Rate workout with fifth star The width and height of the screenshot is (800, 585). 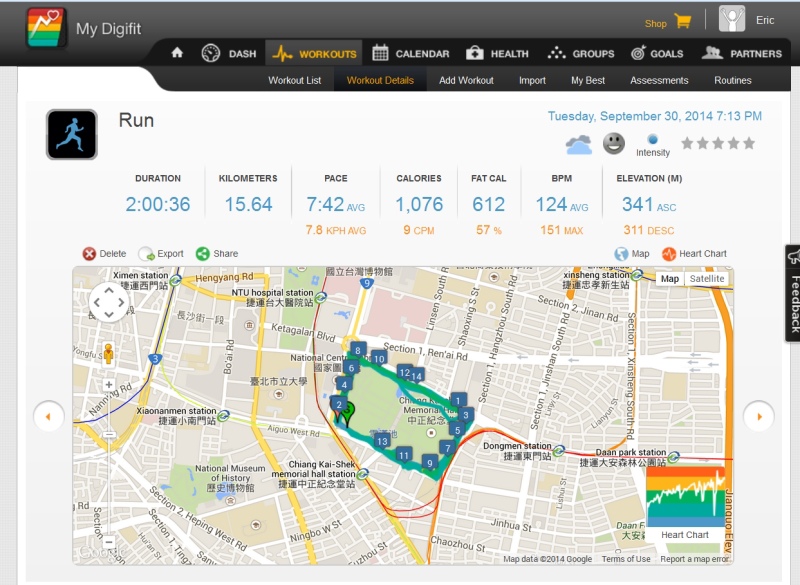749,143
